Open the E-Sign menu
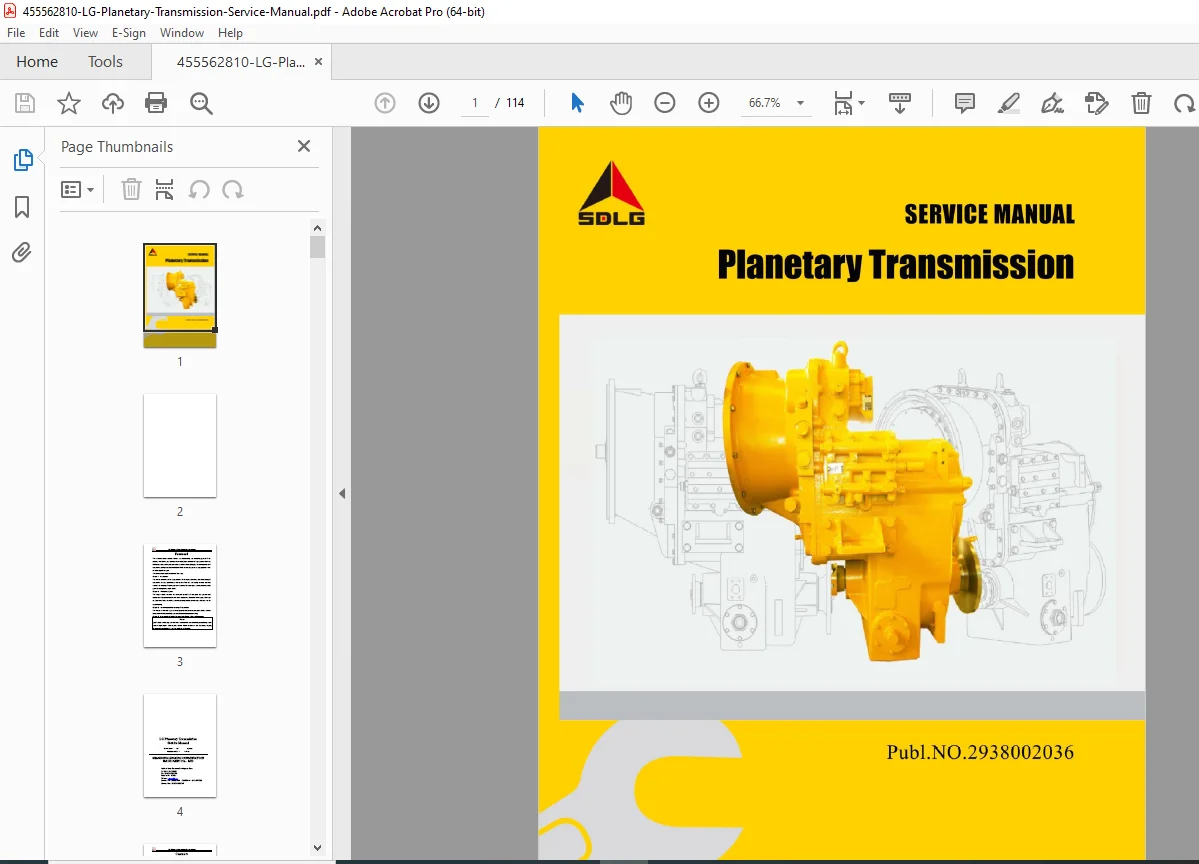 pos(128,33)
